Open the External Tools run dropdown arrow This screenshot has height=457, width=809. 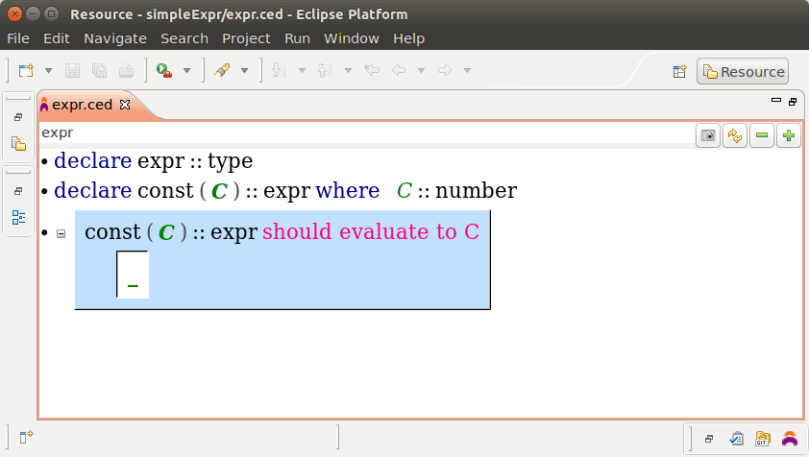point(186,71)
